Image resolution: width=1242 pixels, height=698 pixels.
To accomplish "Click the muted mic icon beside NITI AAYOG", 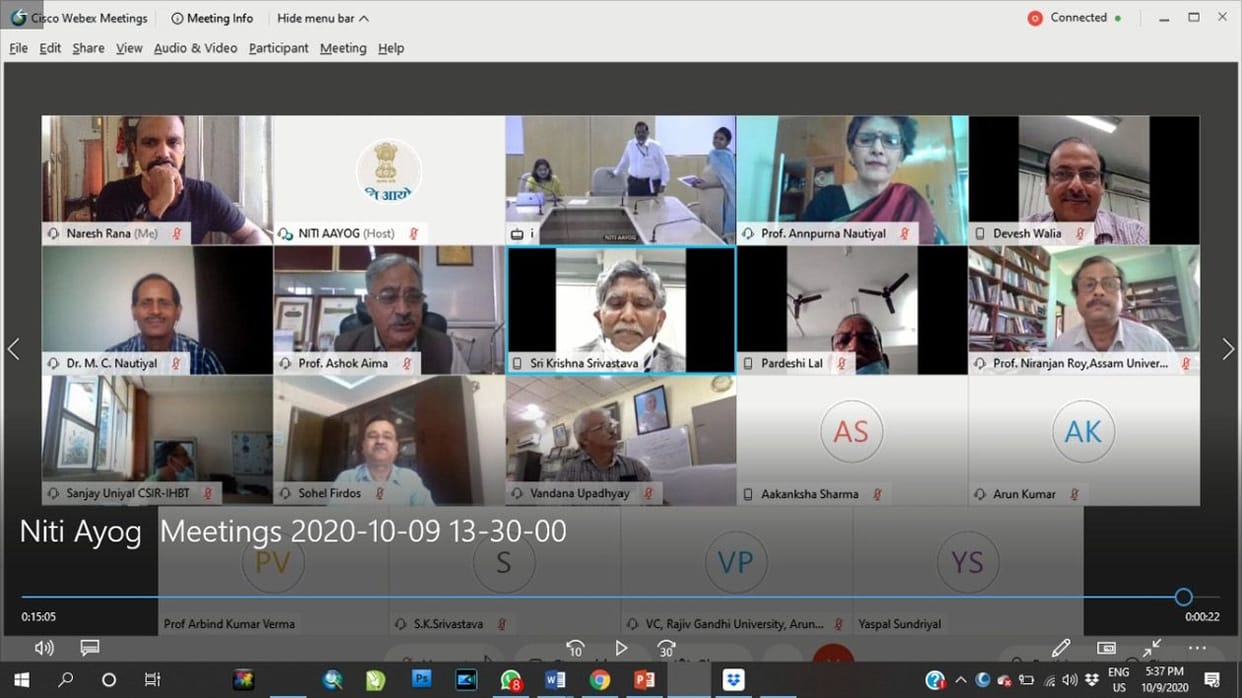I will (x=413, y=233).
